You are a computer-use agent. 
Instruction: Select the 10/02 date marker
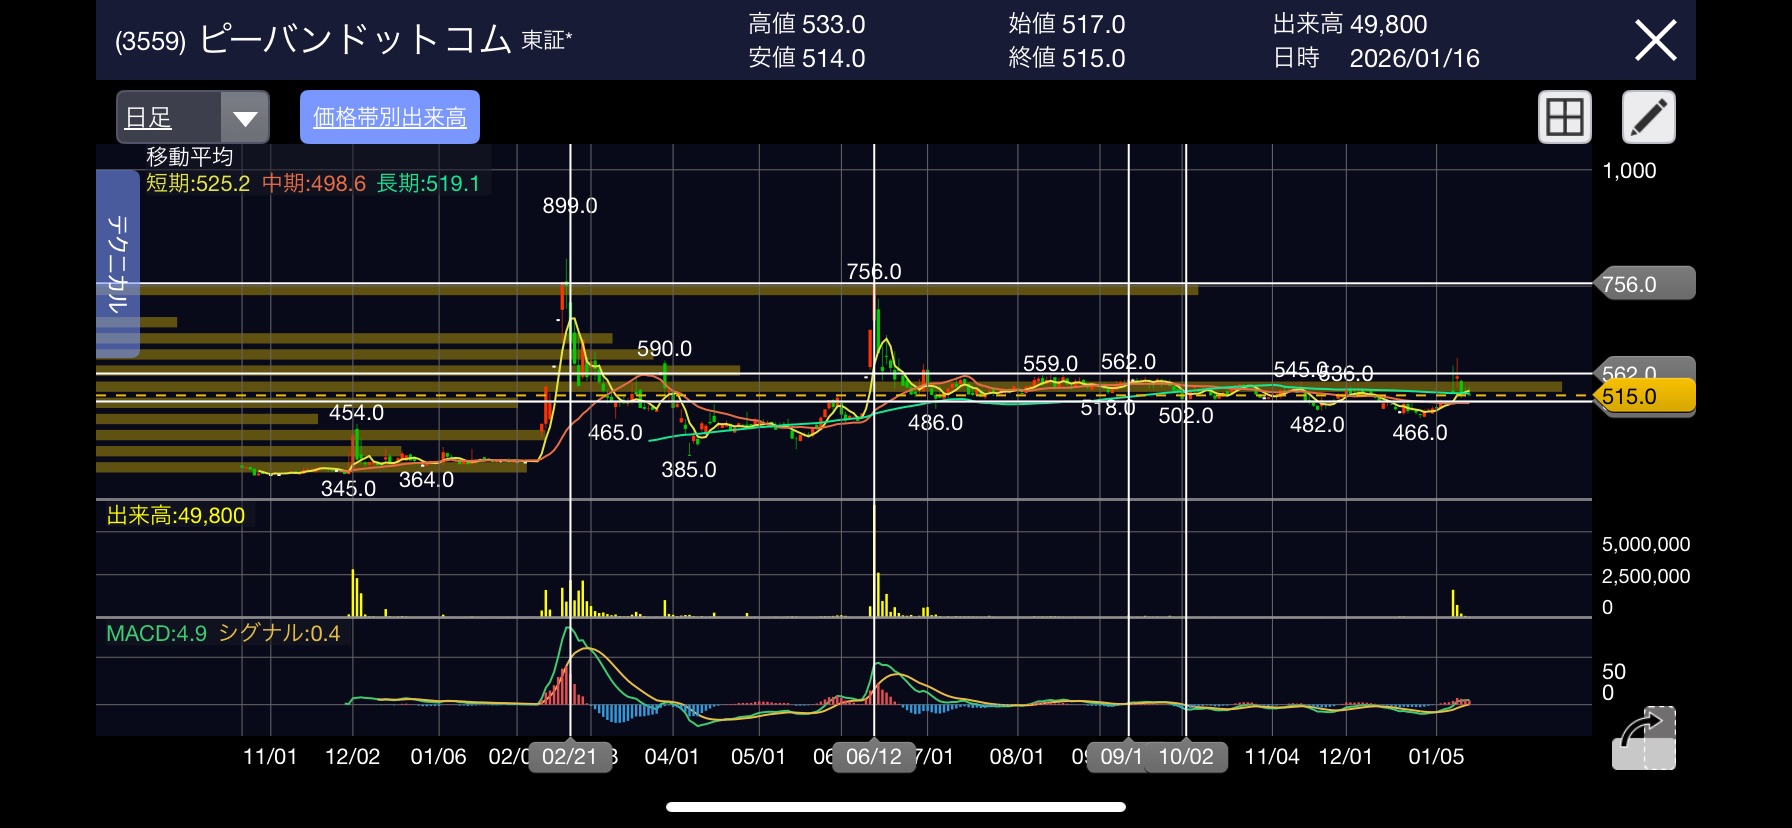coord(1186,757)
